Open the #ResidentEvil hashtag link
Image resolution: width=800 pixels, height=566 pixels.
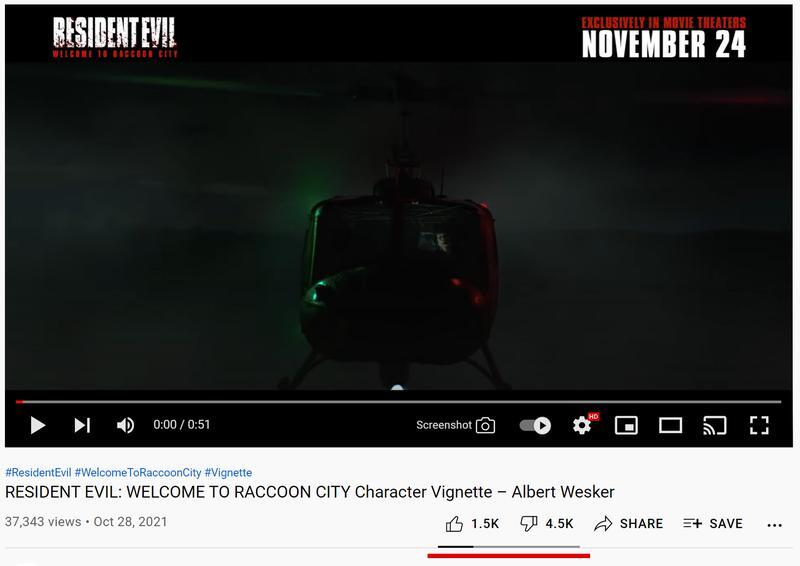point(38,473)
